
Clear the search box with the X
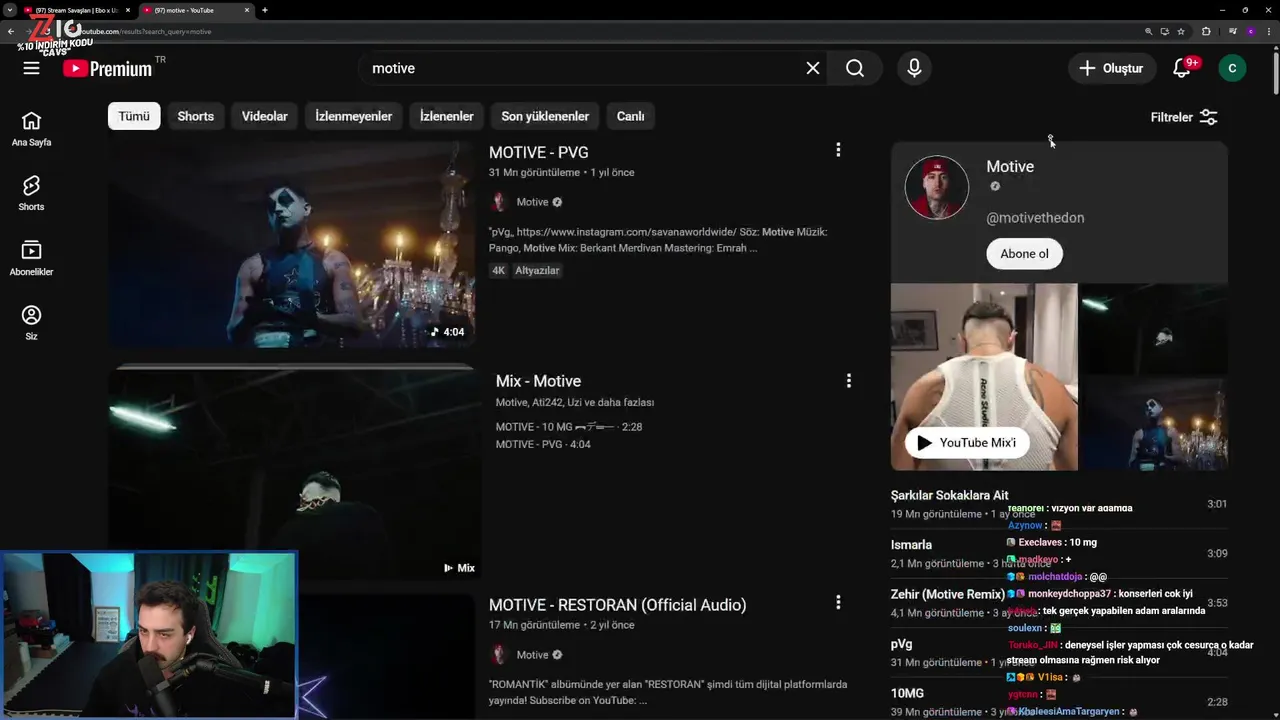click(813, 68)
